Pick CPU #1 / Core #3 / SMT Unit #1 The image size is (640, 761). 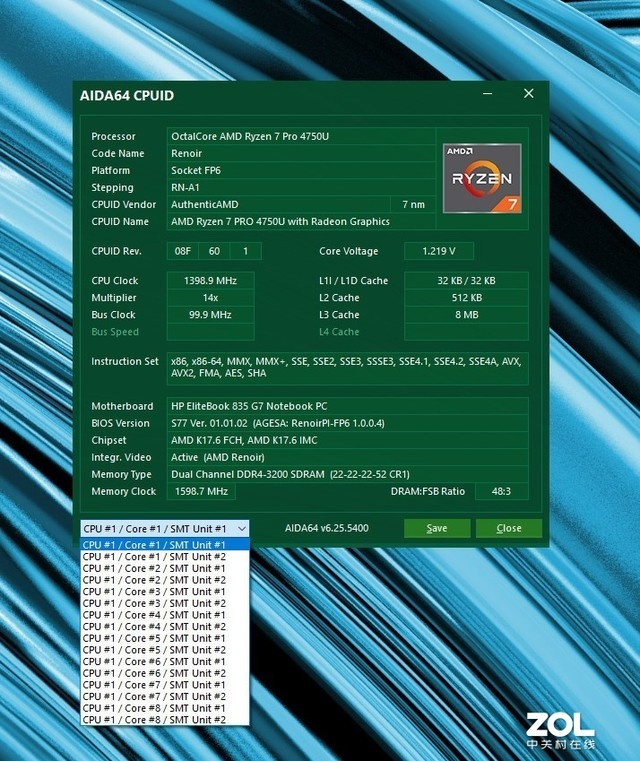pyautogui.click(x=165, y=592)
